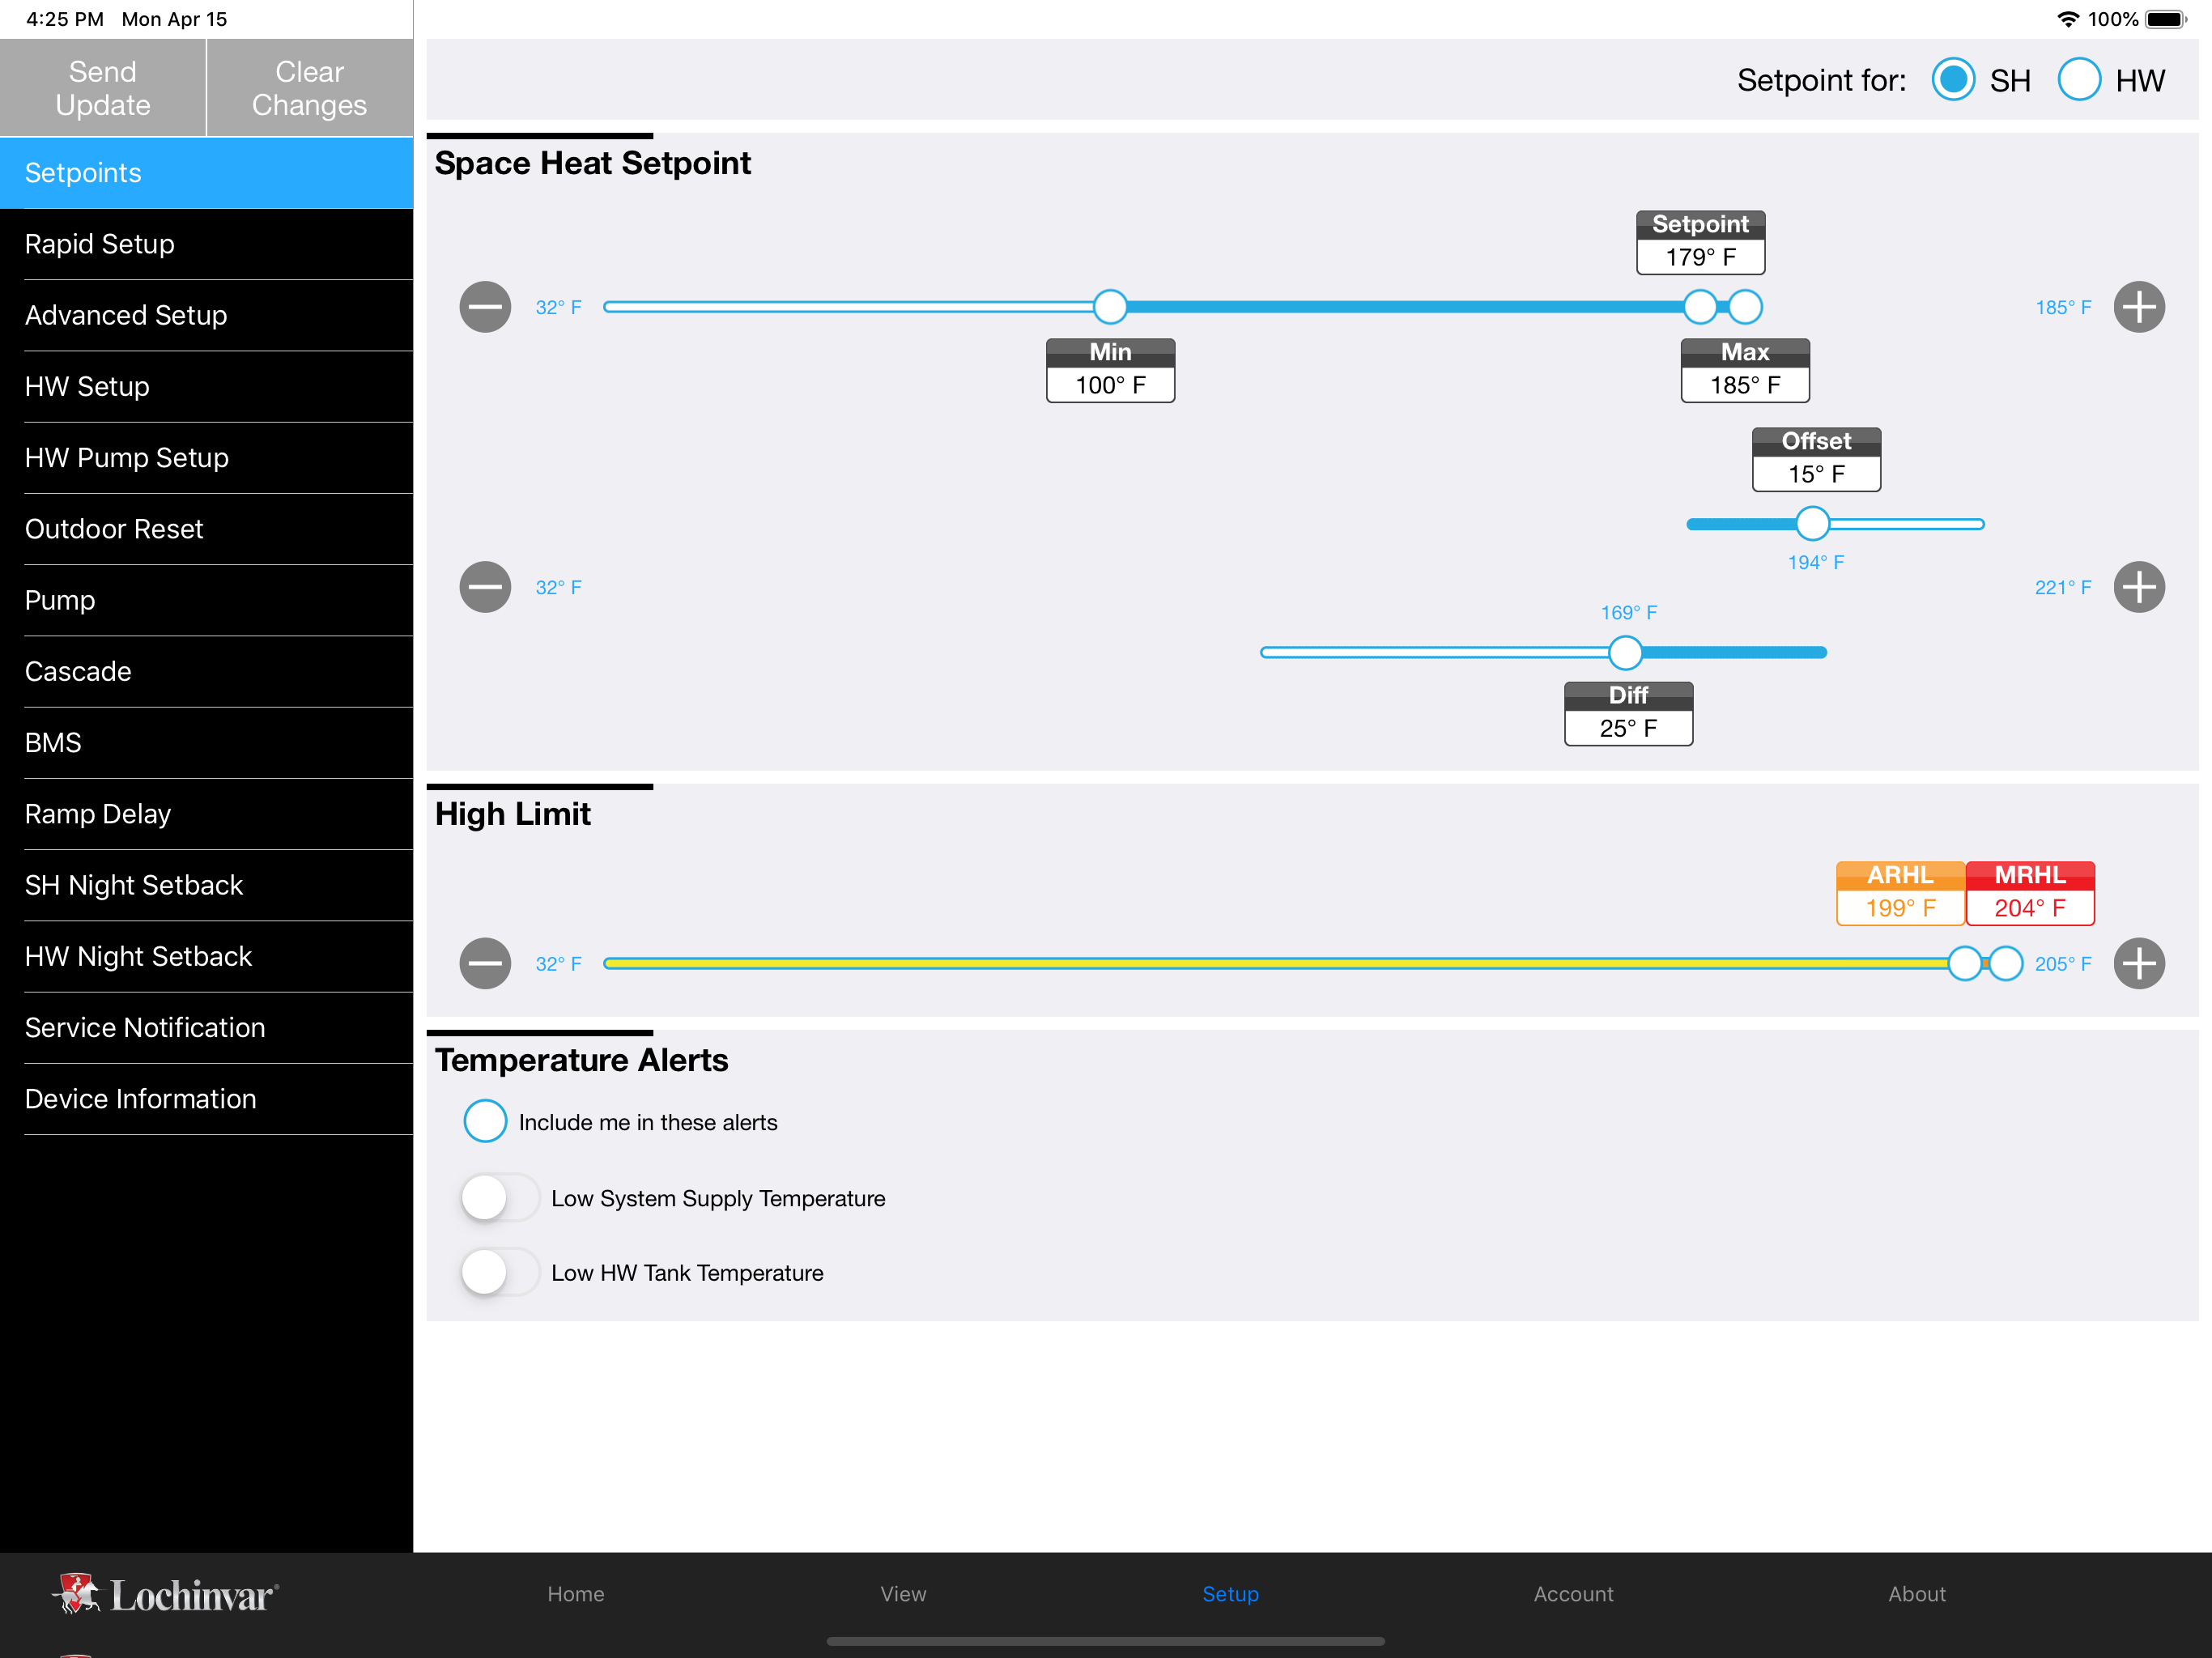Increase Space Heat setpoint with plus button

pyautogui.click(x=2139, y=307)
